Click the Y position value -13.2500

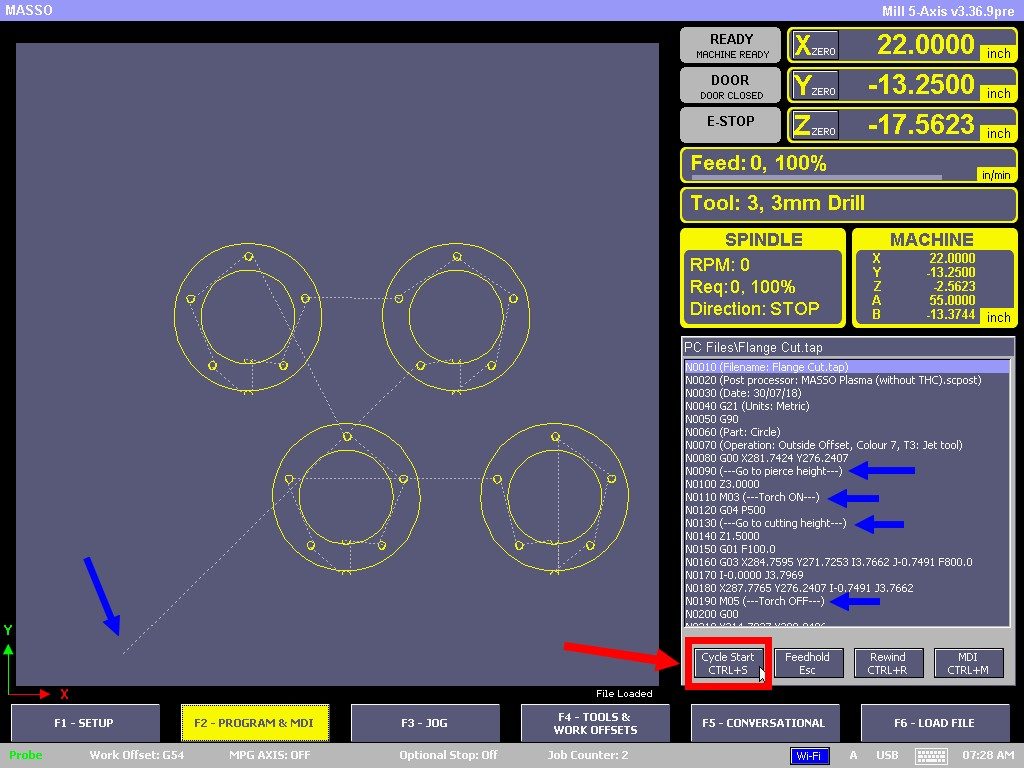[x=921, y=85]
